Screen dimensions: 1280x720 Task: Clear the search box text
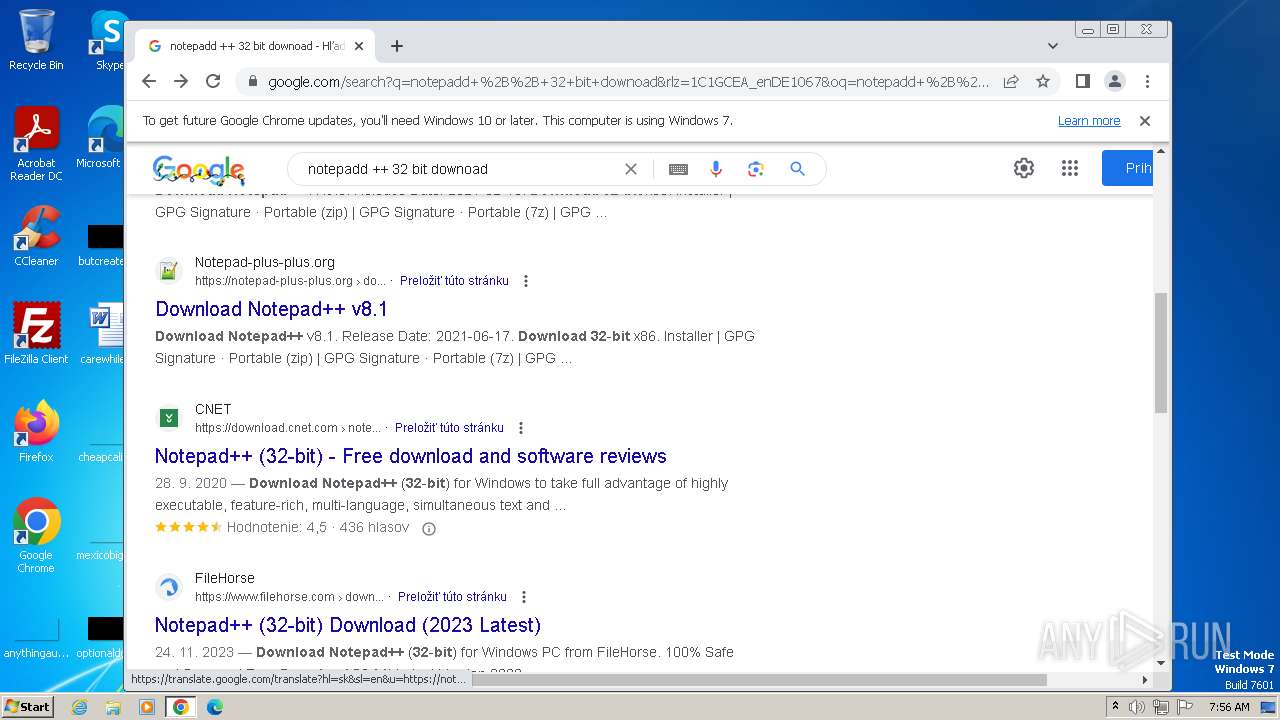pos(631,169)
